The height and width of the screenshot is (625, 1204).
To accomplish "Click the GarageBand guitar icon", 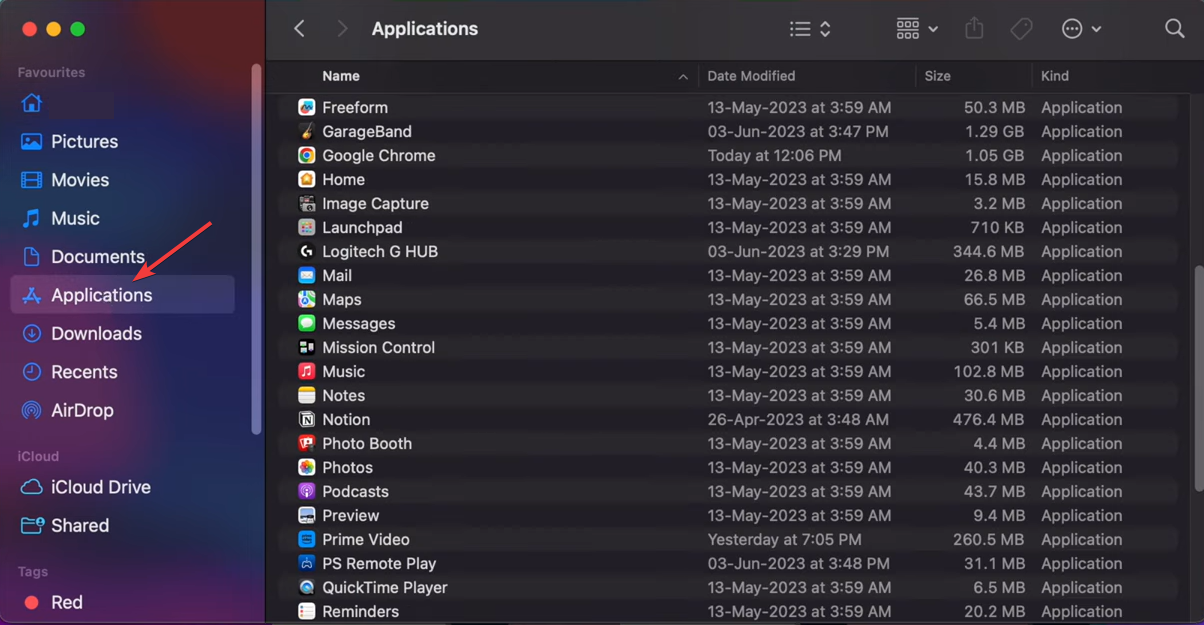I will (307, 131).
